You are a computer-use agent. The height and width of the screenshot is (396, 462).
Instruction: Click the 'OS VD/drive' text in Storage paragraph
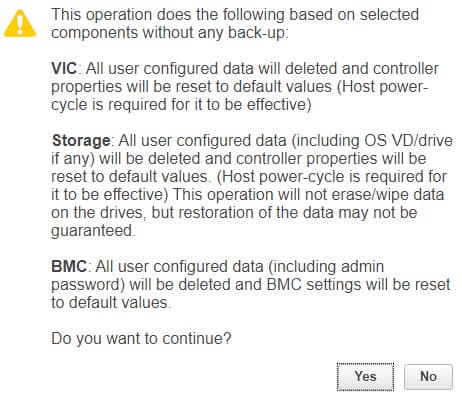pos(408,141)
